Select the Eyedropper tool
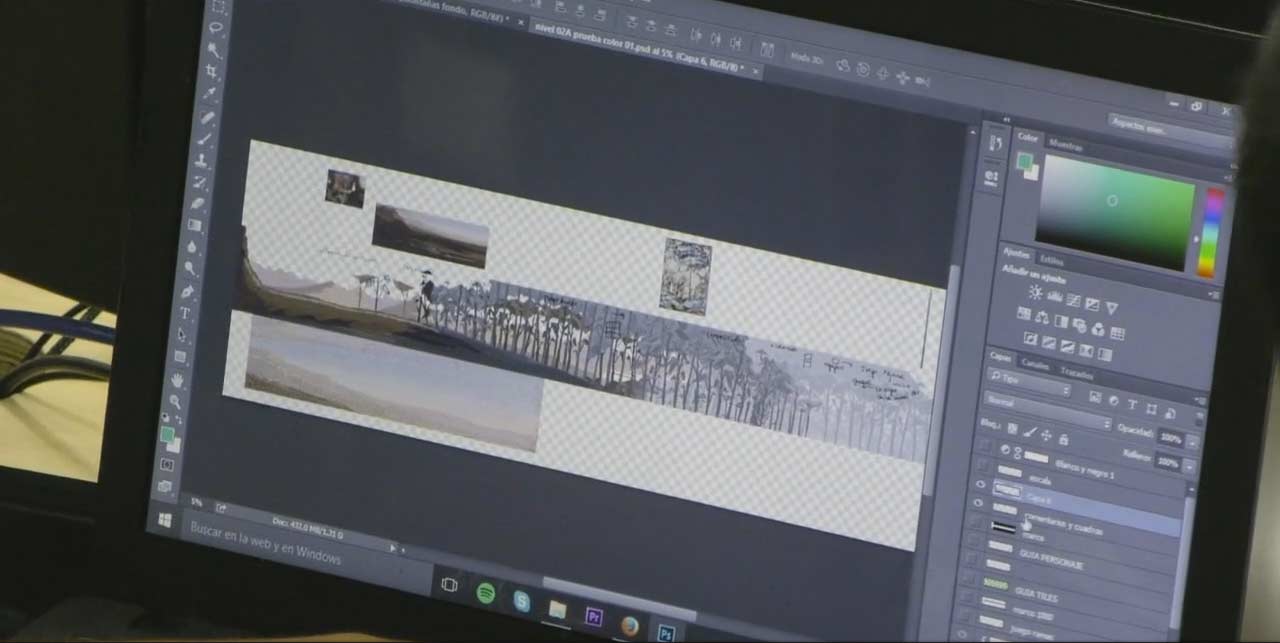Screen dimensions: 1280x643 click(209, 92)
